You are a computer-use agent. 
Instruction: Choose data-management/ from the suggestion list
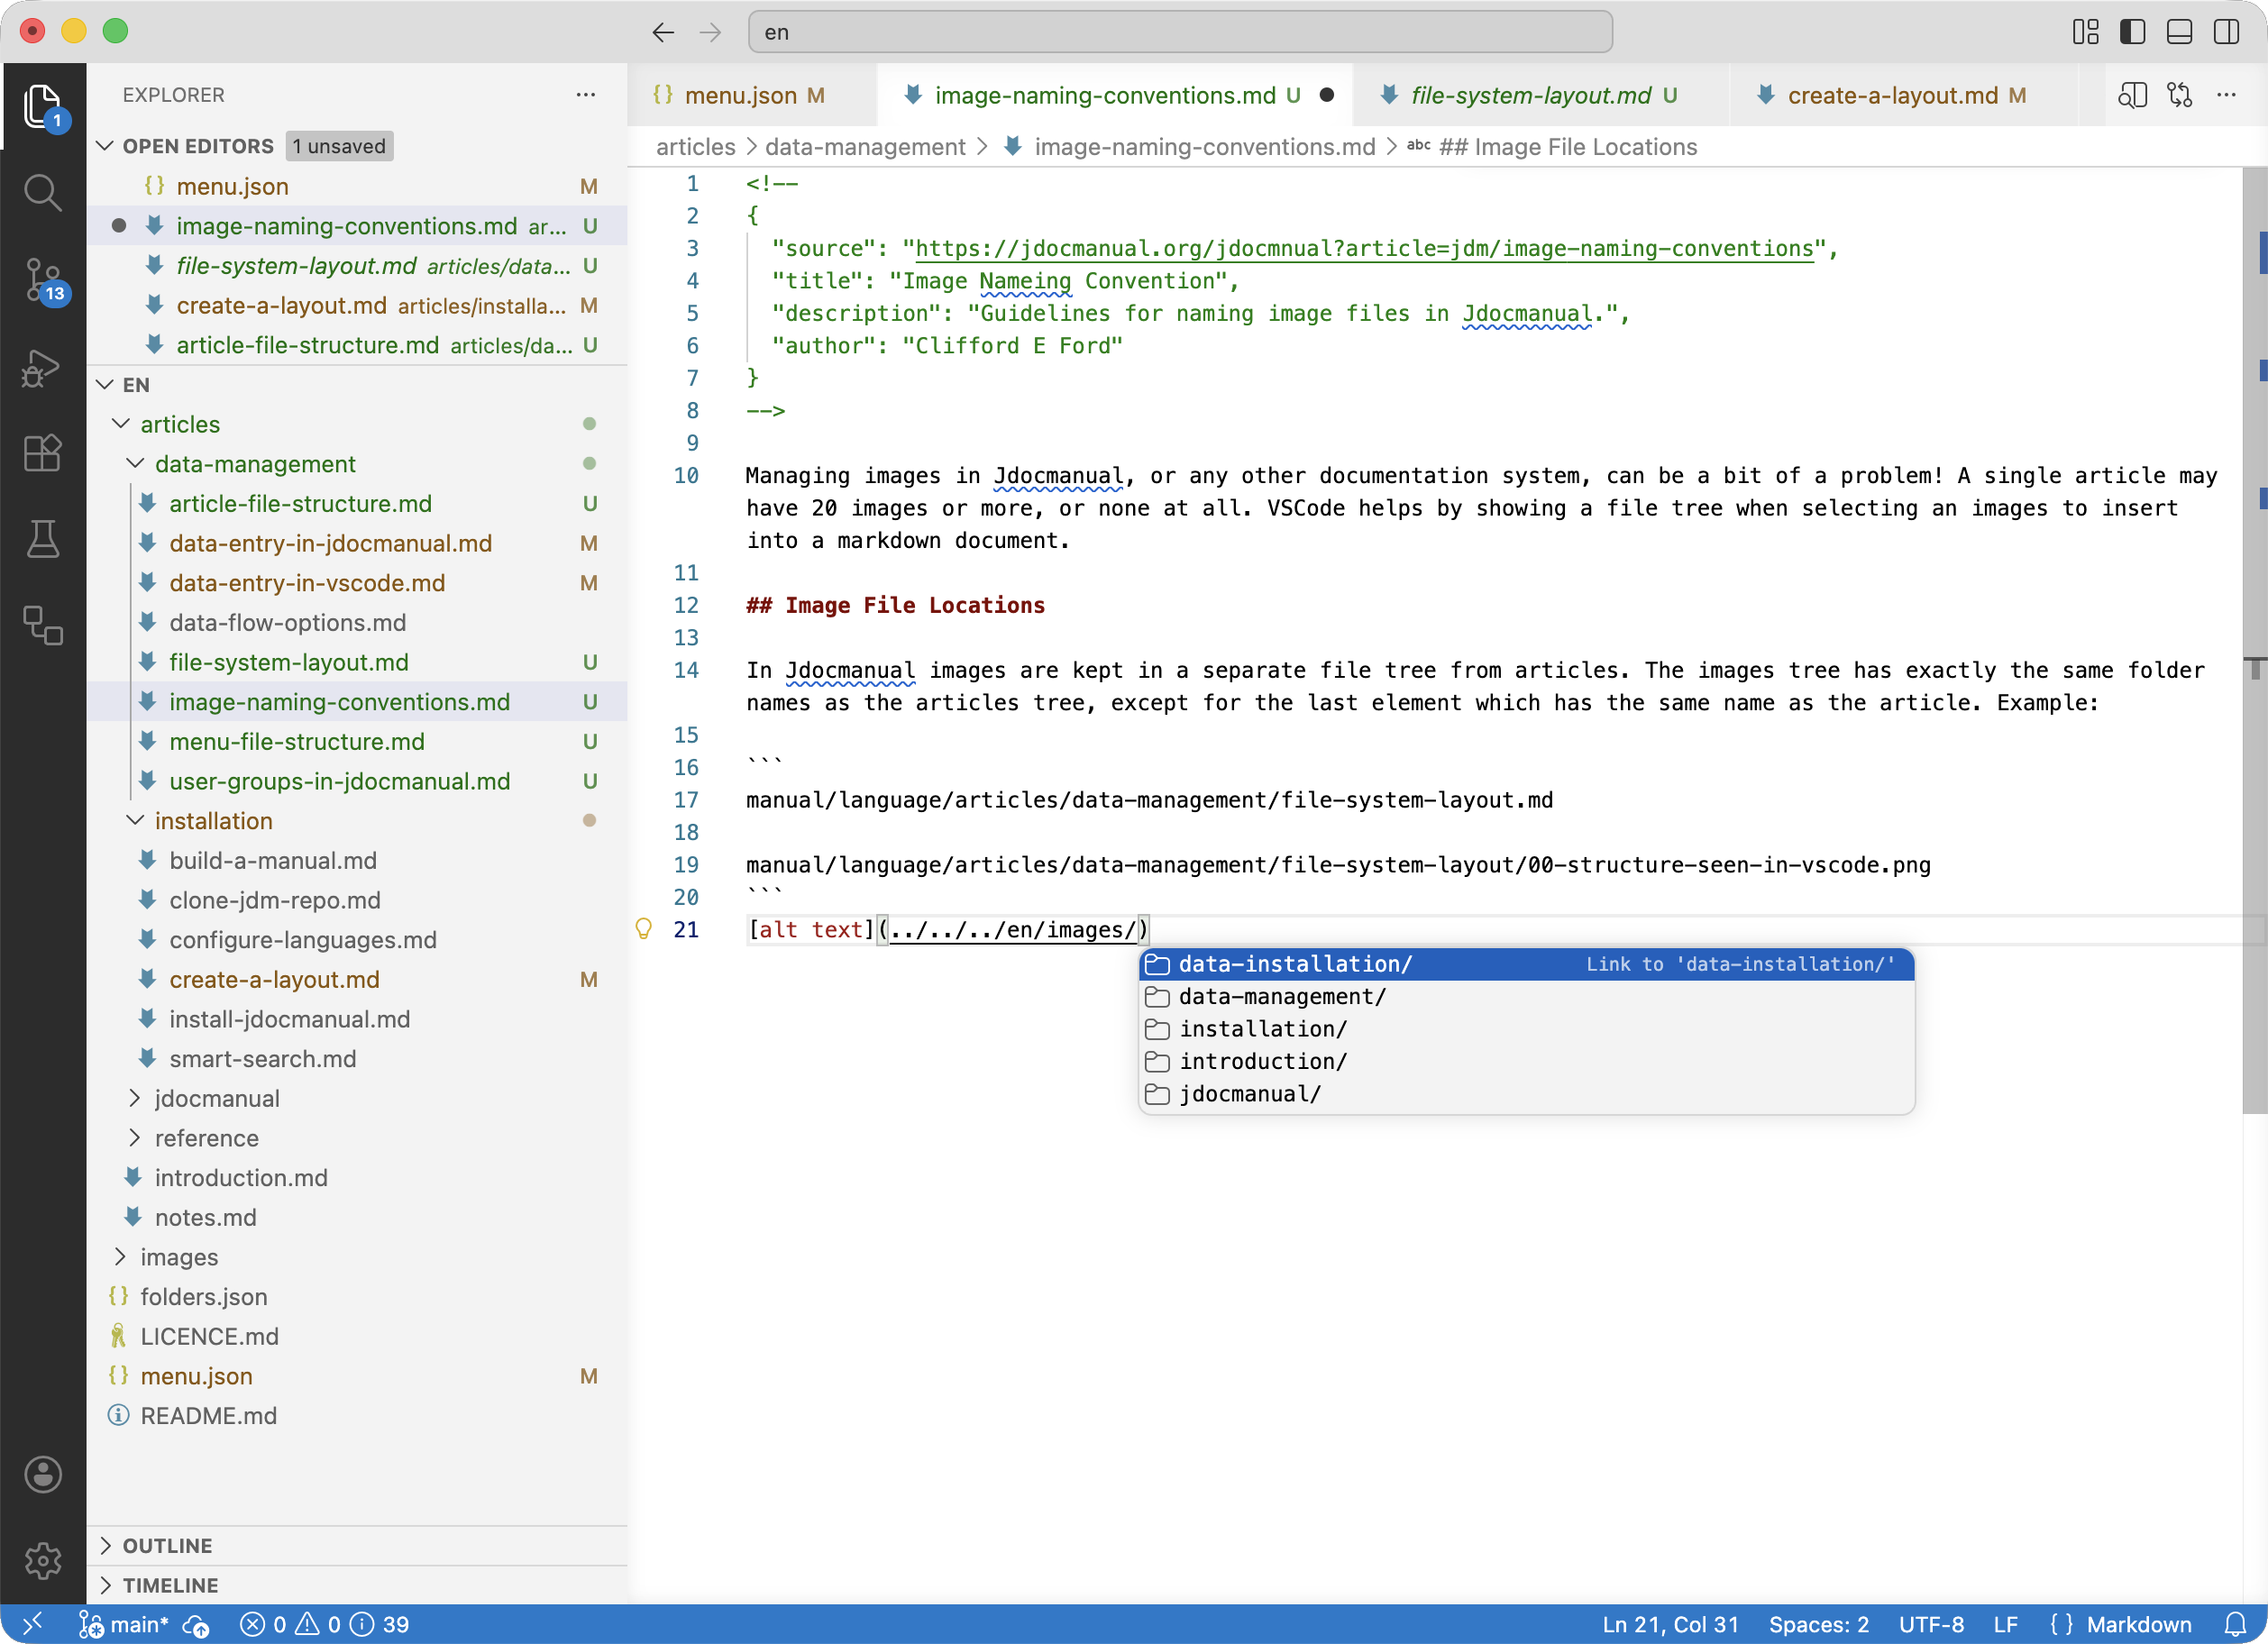pos(1526,997)
